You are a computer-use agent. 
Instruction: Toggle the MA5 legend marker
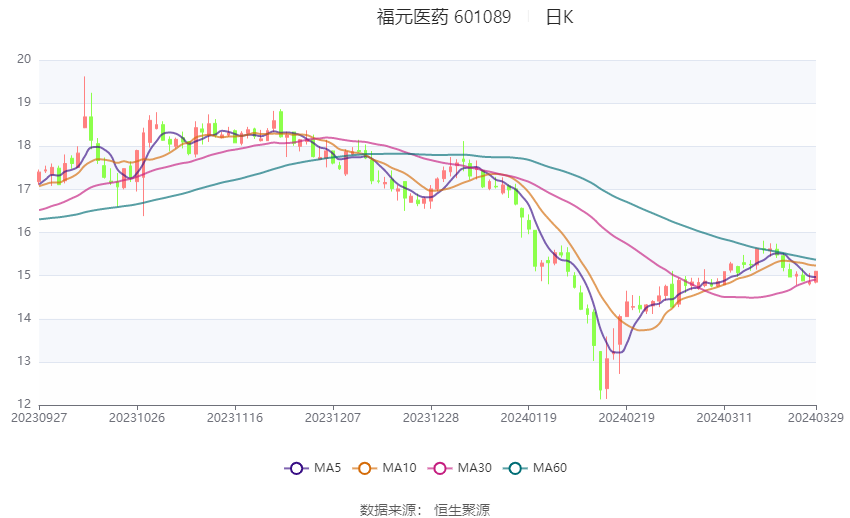(x=296, y=467)
